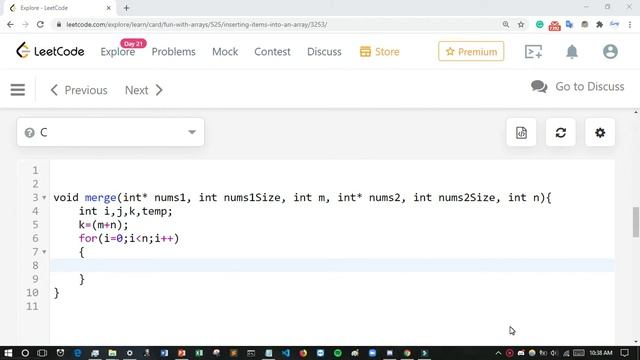Launch PowerPoint from the taskbar
This screenshot has height=360, width=640.
click(x=182, y=353)
